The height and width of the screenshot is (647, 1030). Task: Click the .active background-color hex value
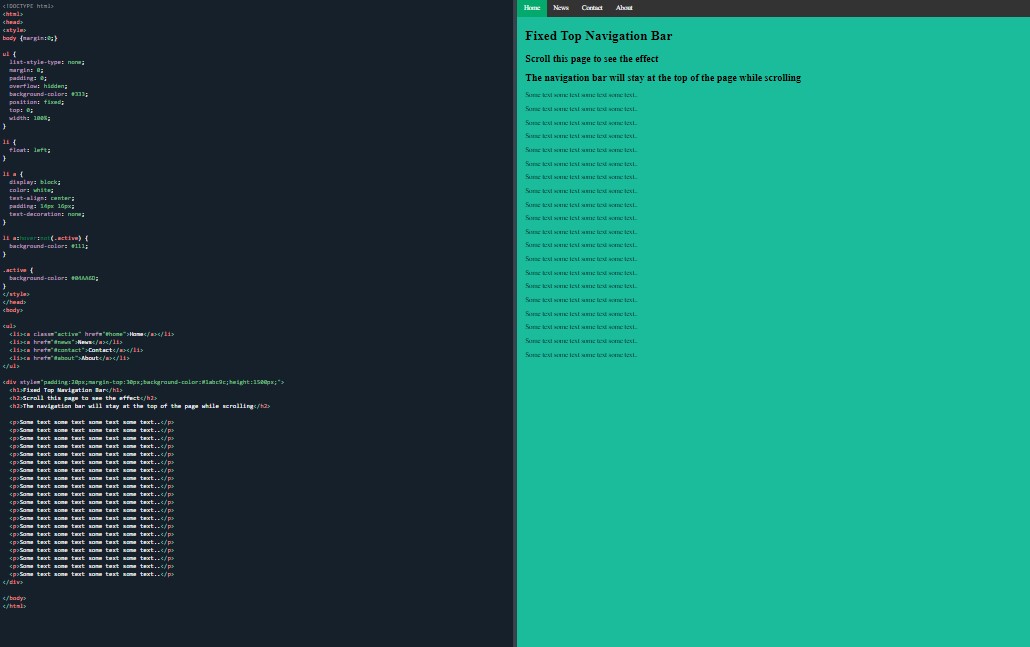click(84, 278)
